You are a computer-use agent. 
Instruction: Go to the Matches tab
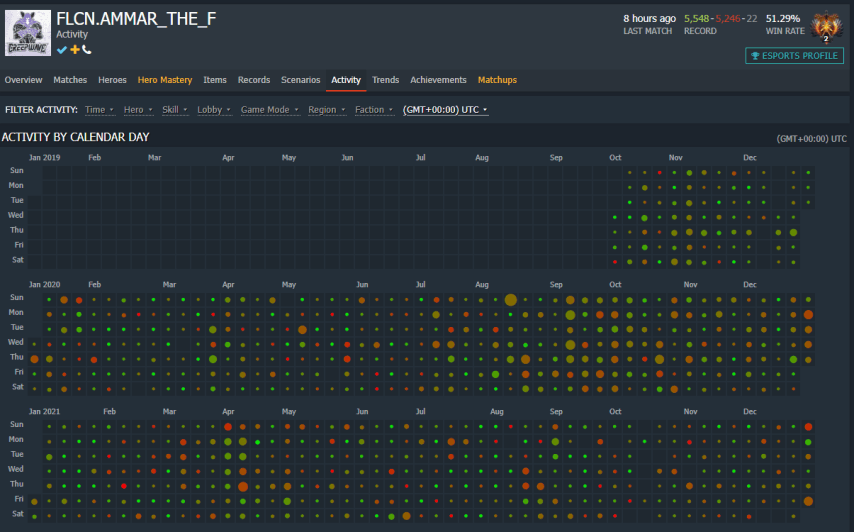point(70,80)
